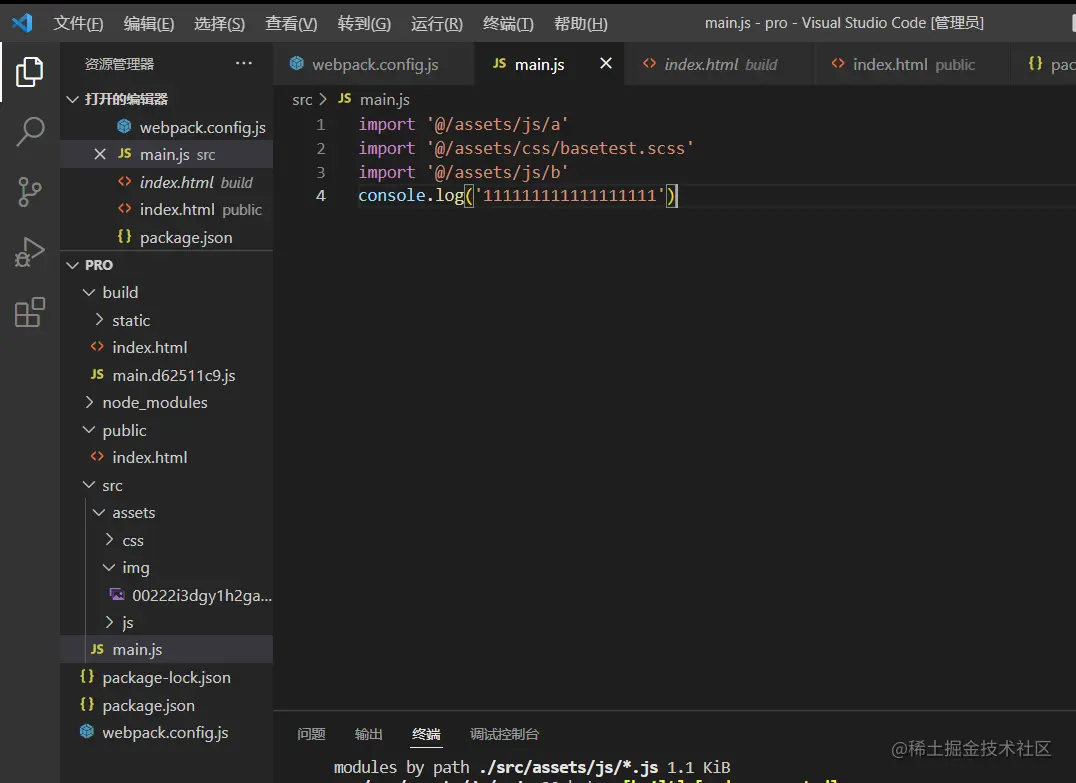
Task: Open the 文件(F) menu
Action: (78, 23)
